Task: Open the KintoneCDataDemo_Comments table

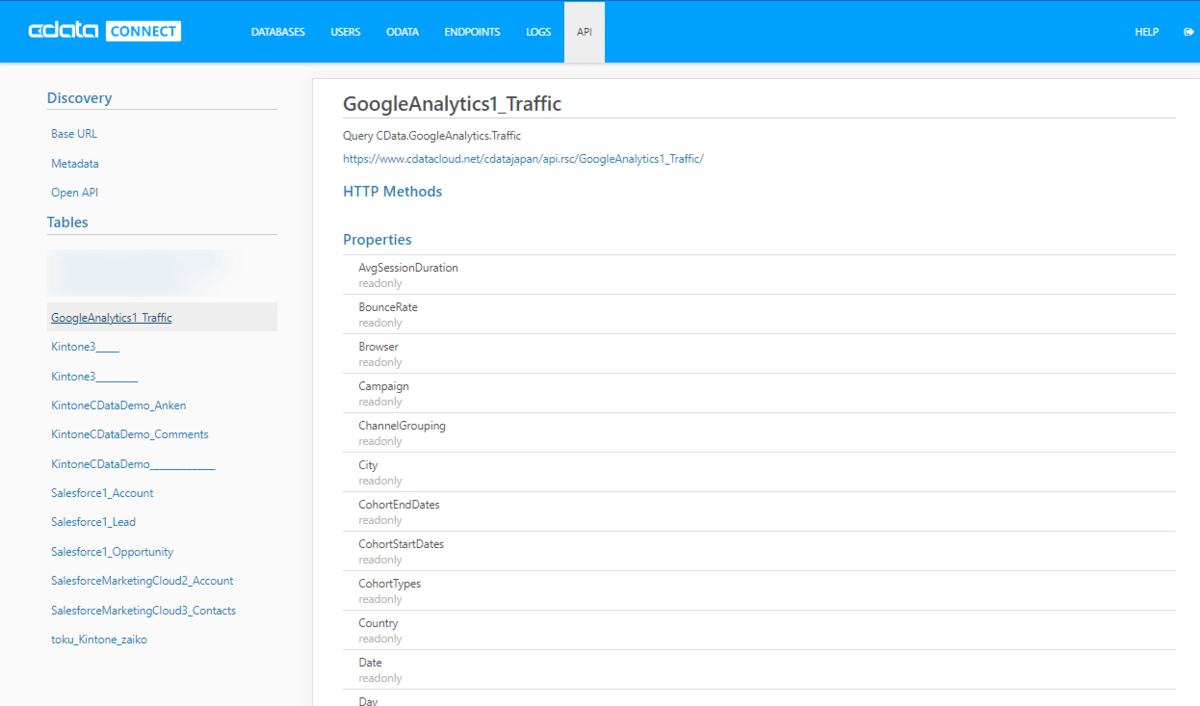Action: [130, 435]
